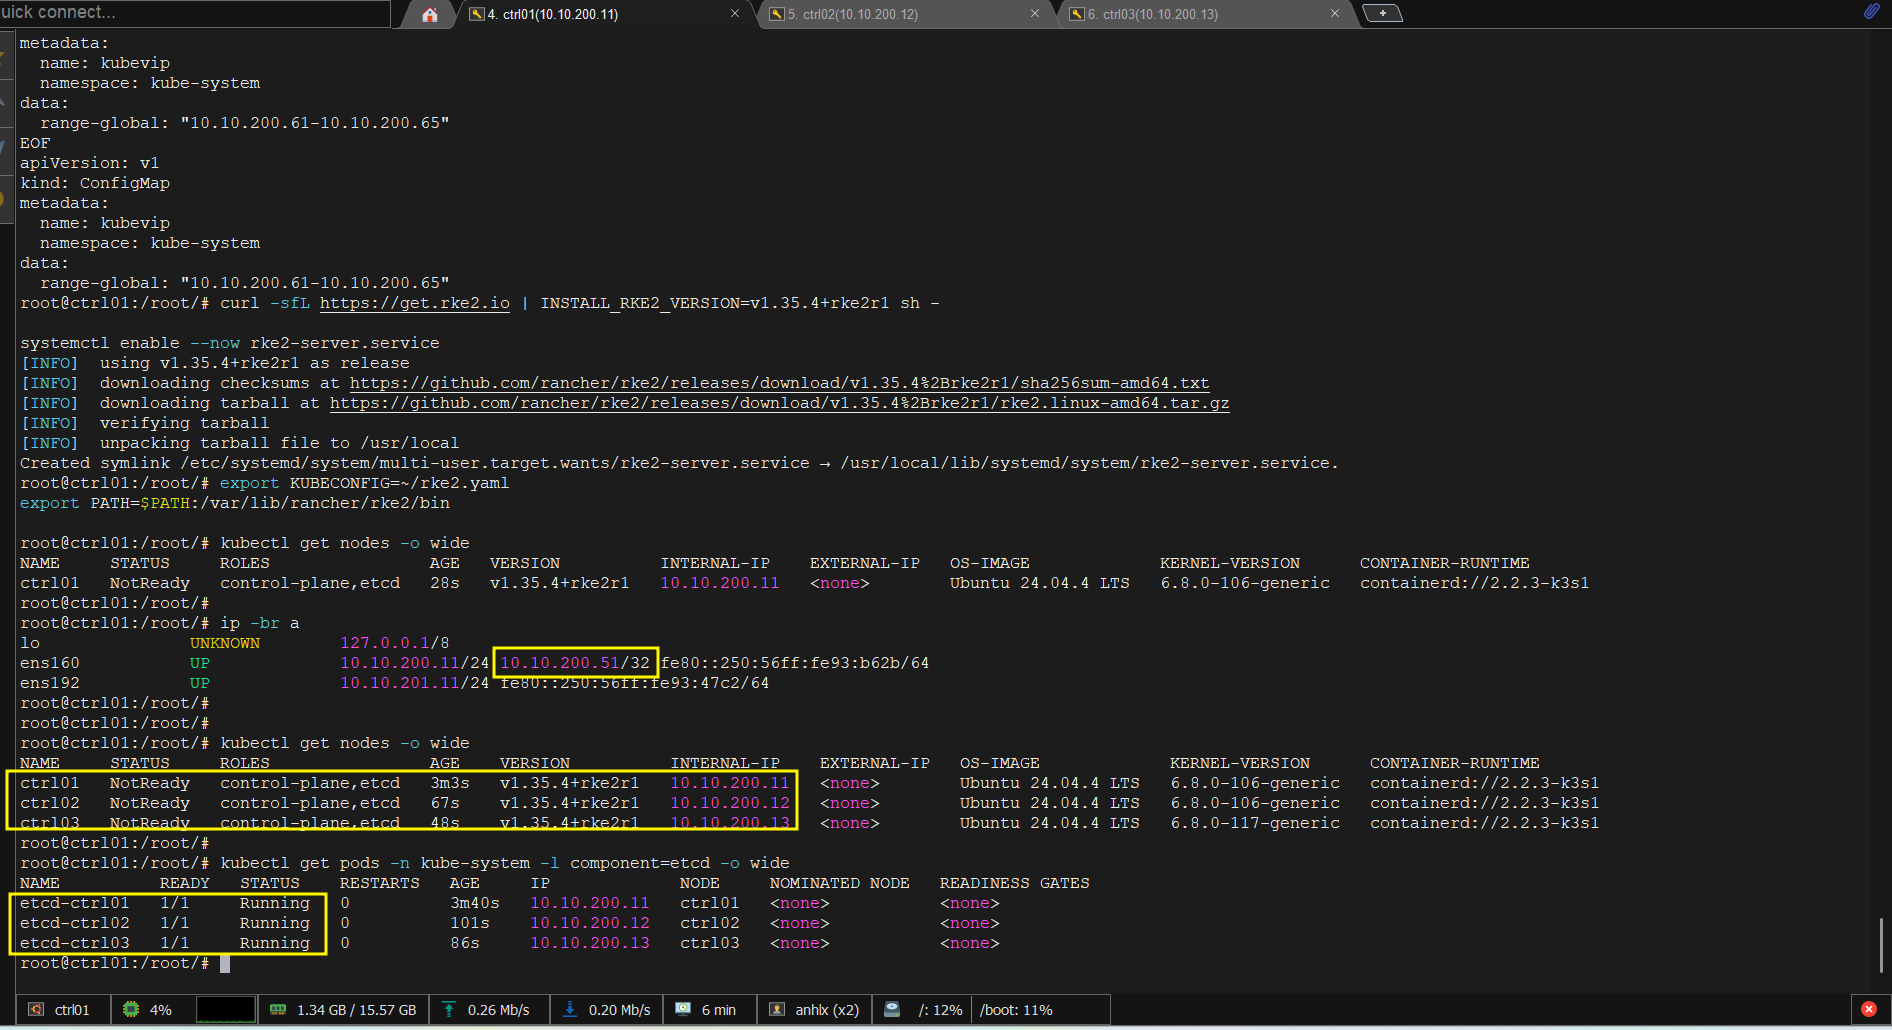The width and height of the screenshot is (1892, 1030).
Task: Click the uptime monitor icon at 6 min
Action: 683,1009
